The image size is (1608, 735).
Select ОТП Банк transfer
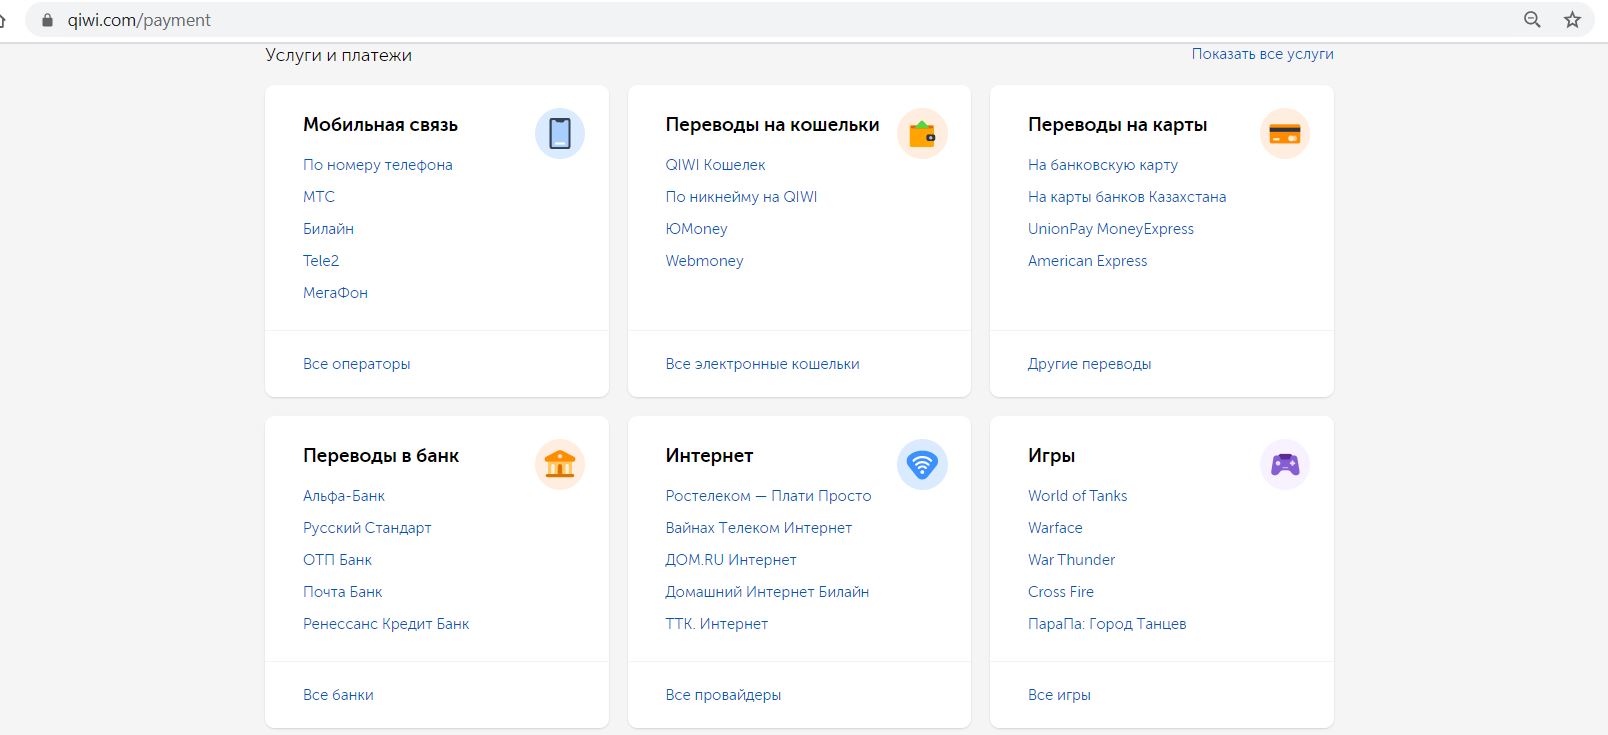click(337, 560)
